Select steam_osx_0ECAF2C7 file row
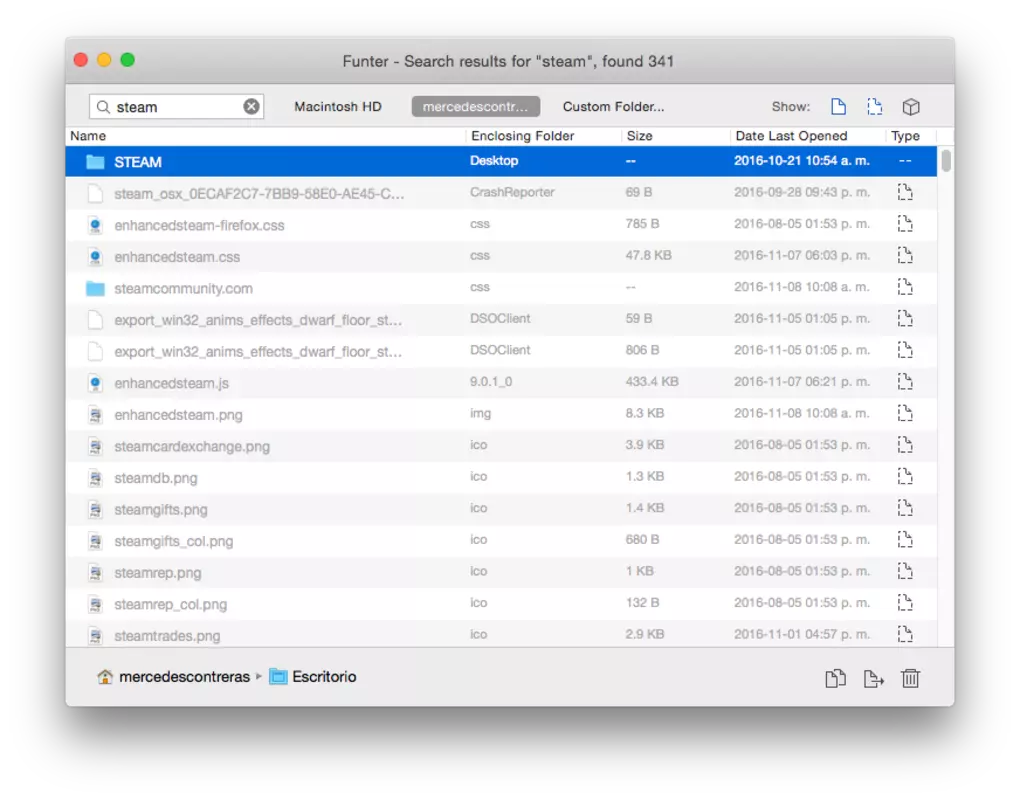1020x800 pixels. [x=501, y=193]
